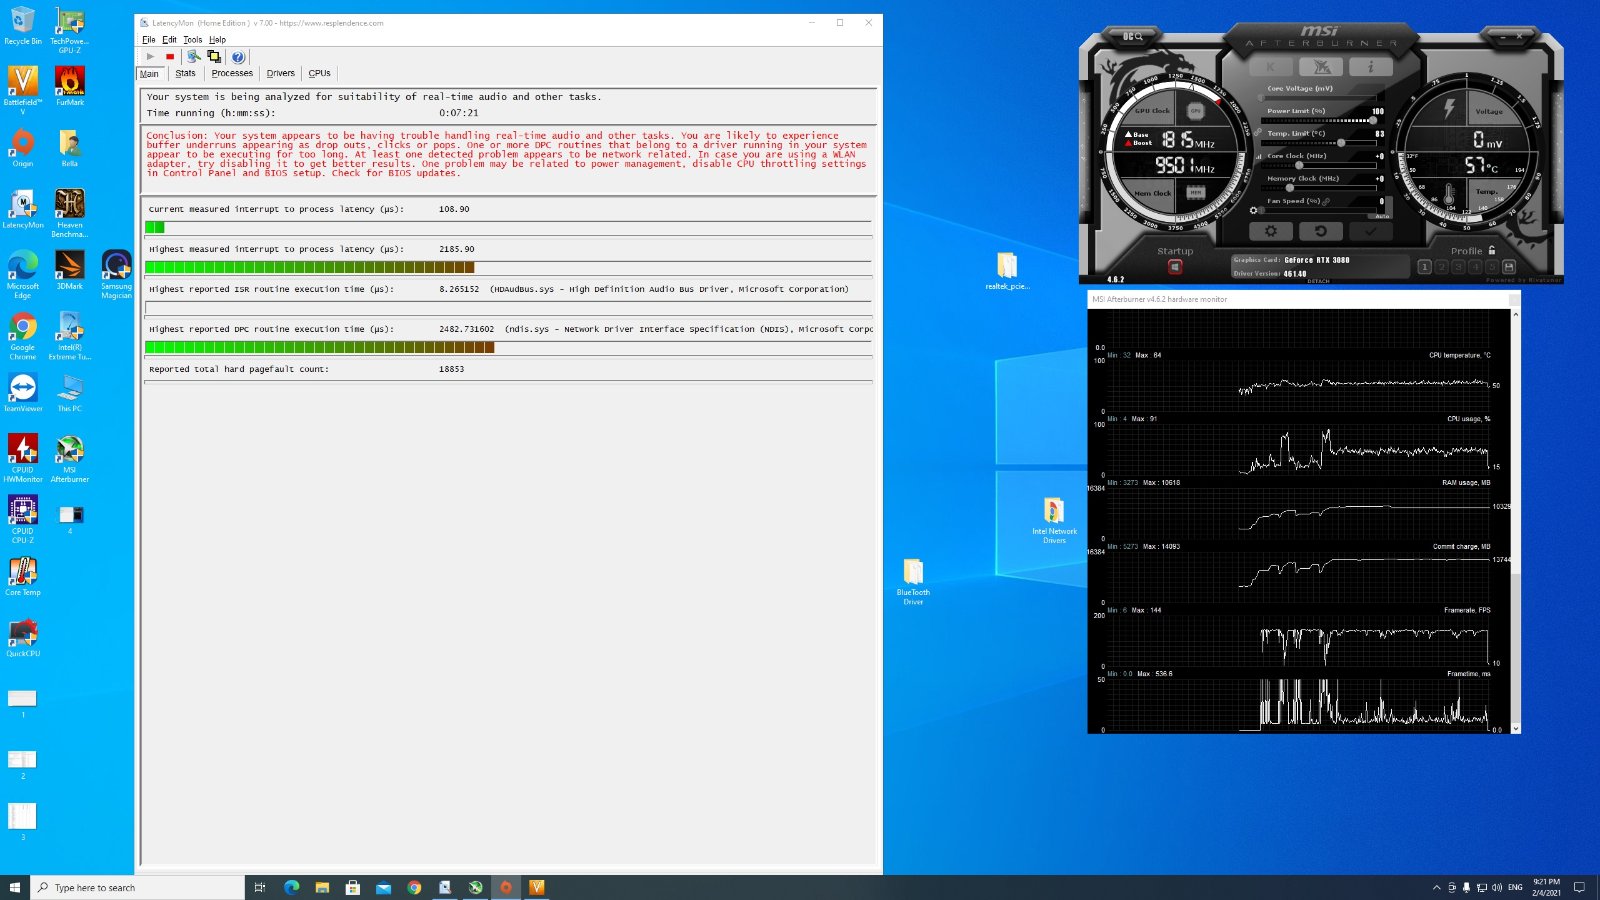Select Afterburner profile slot 1
This screenshot has width=1600, height=900.
pos(1425,267)
